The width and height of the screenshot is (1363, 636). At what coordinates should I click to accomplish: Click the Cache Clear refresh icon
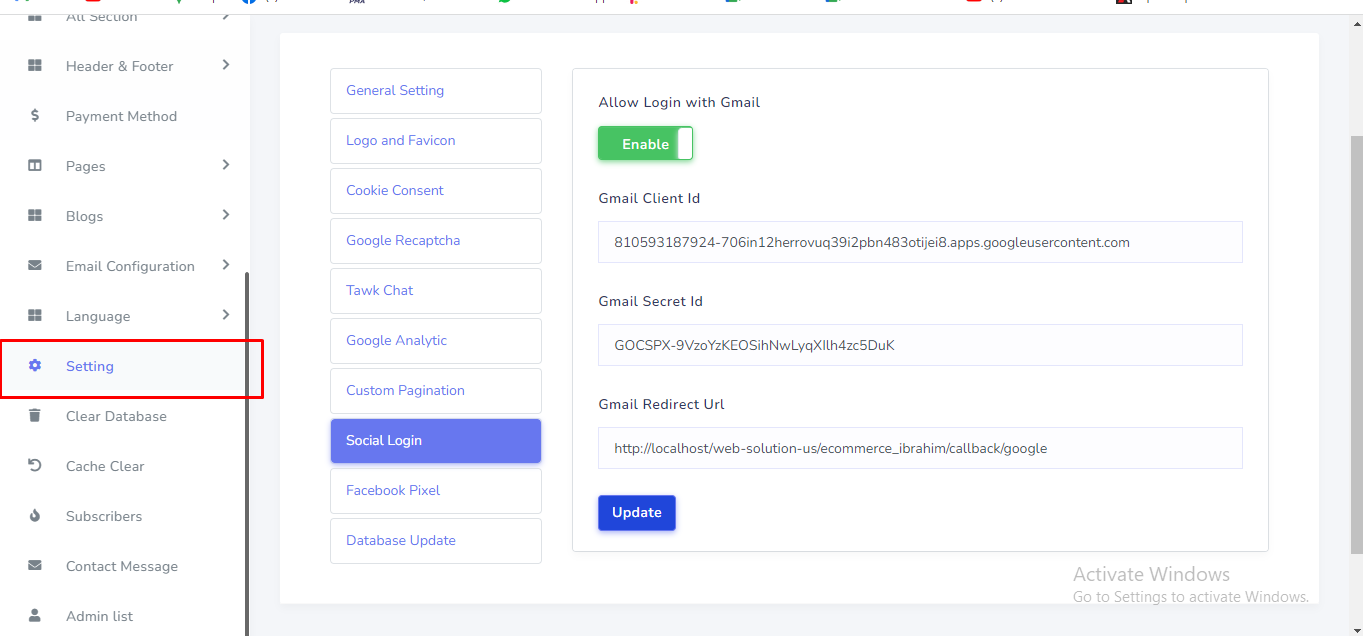[35, 466]
